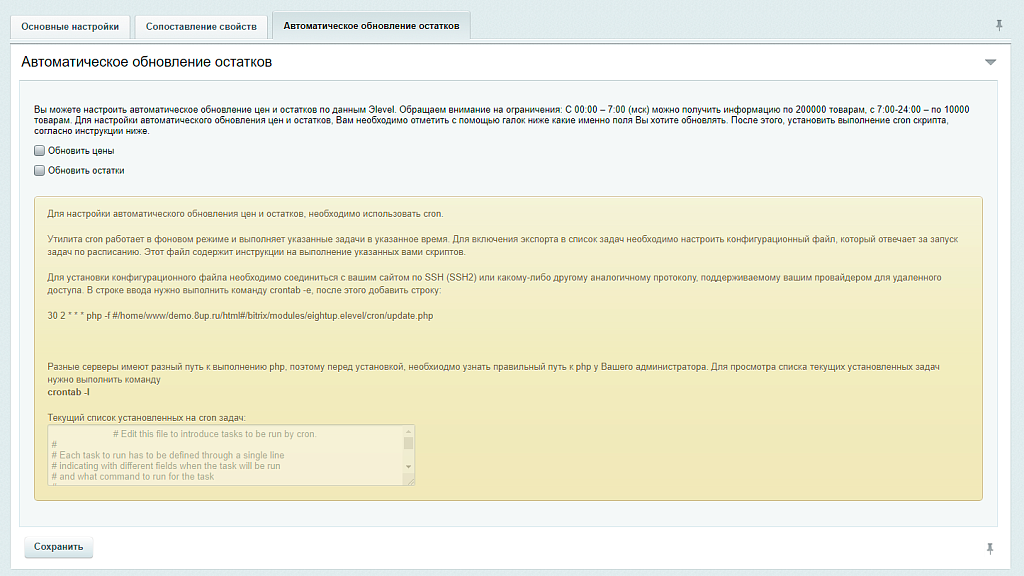Enable the 'Обновить цены' checkbox
Image resolution: width=1024 pixels, height=576 pixels.
coord(40,151)
